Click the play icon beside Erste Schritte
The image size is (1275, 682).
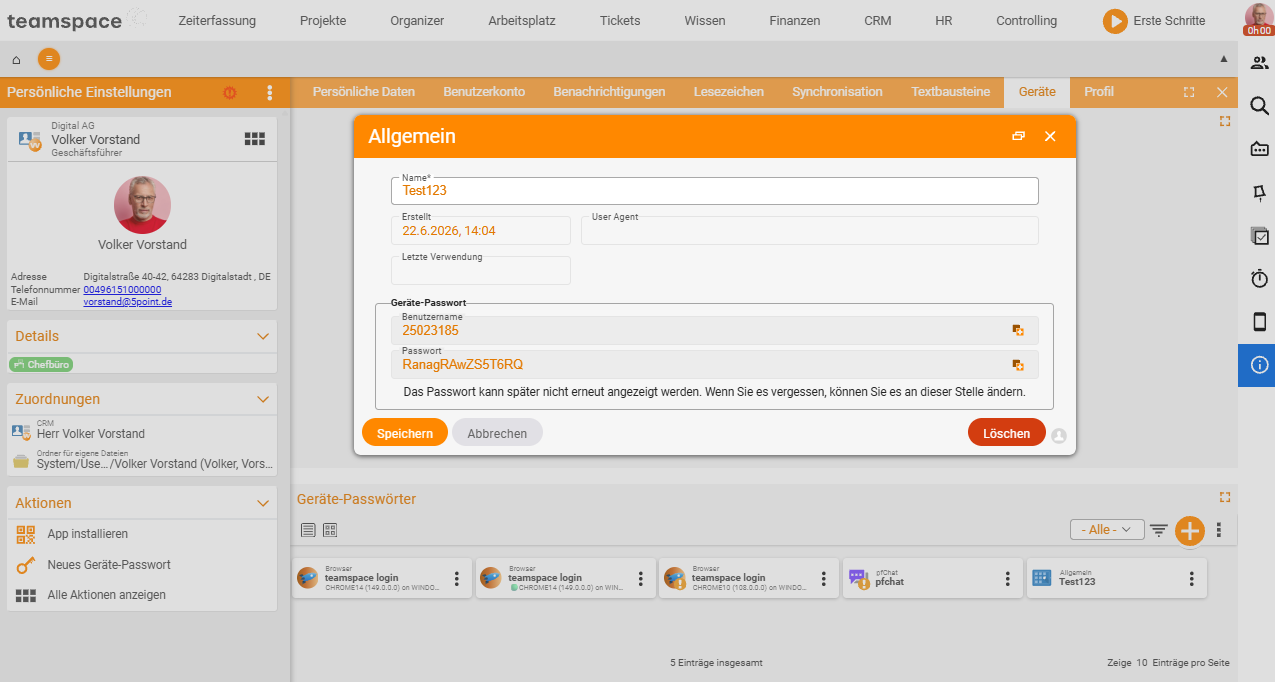[x=1115, y=21]
